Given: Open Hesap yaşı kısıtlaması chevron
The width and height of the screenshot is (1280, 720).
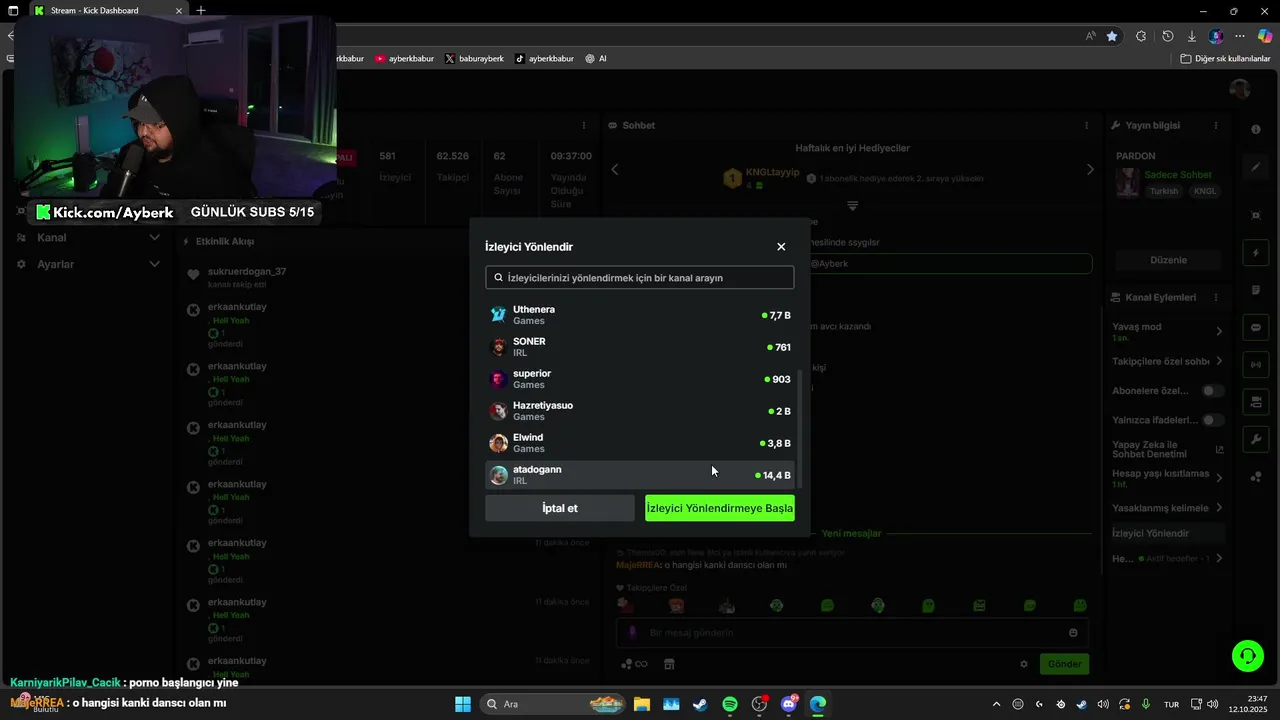Looking at the screenshot, I should click(1219, 478).
